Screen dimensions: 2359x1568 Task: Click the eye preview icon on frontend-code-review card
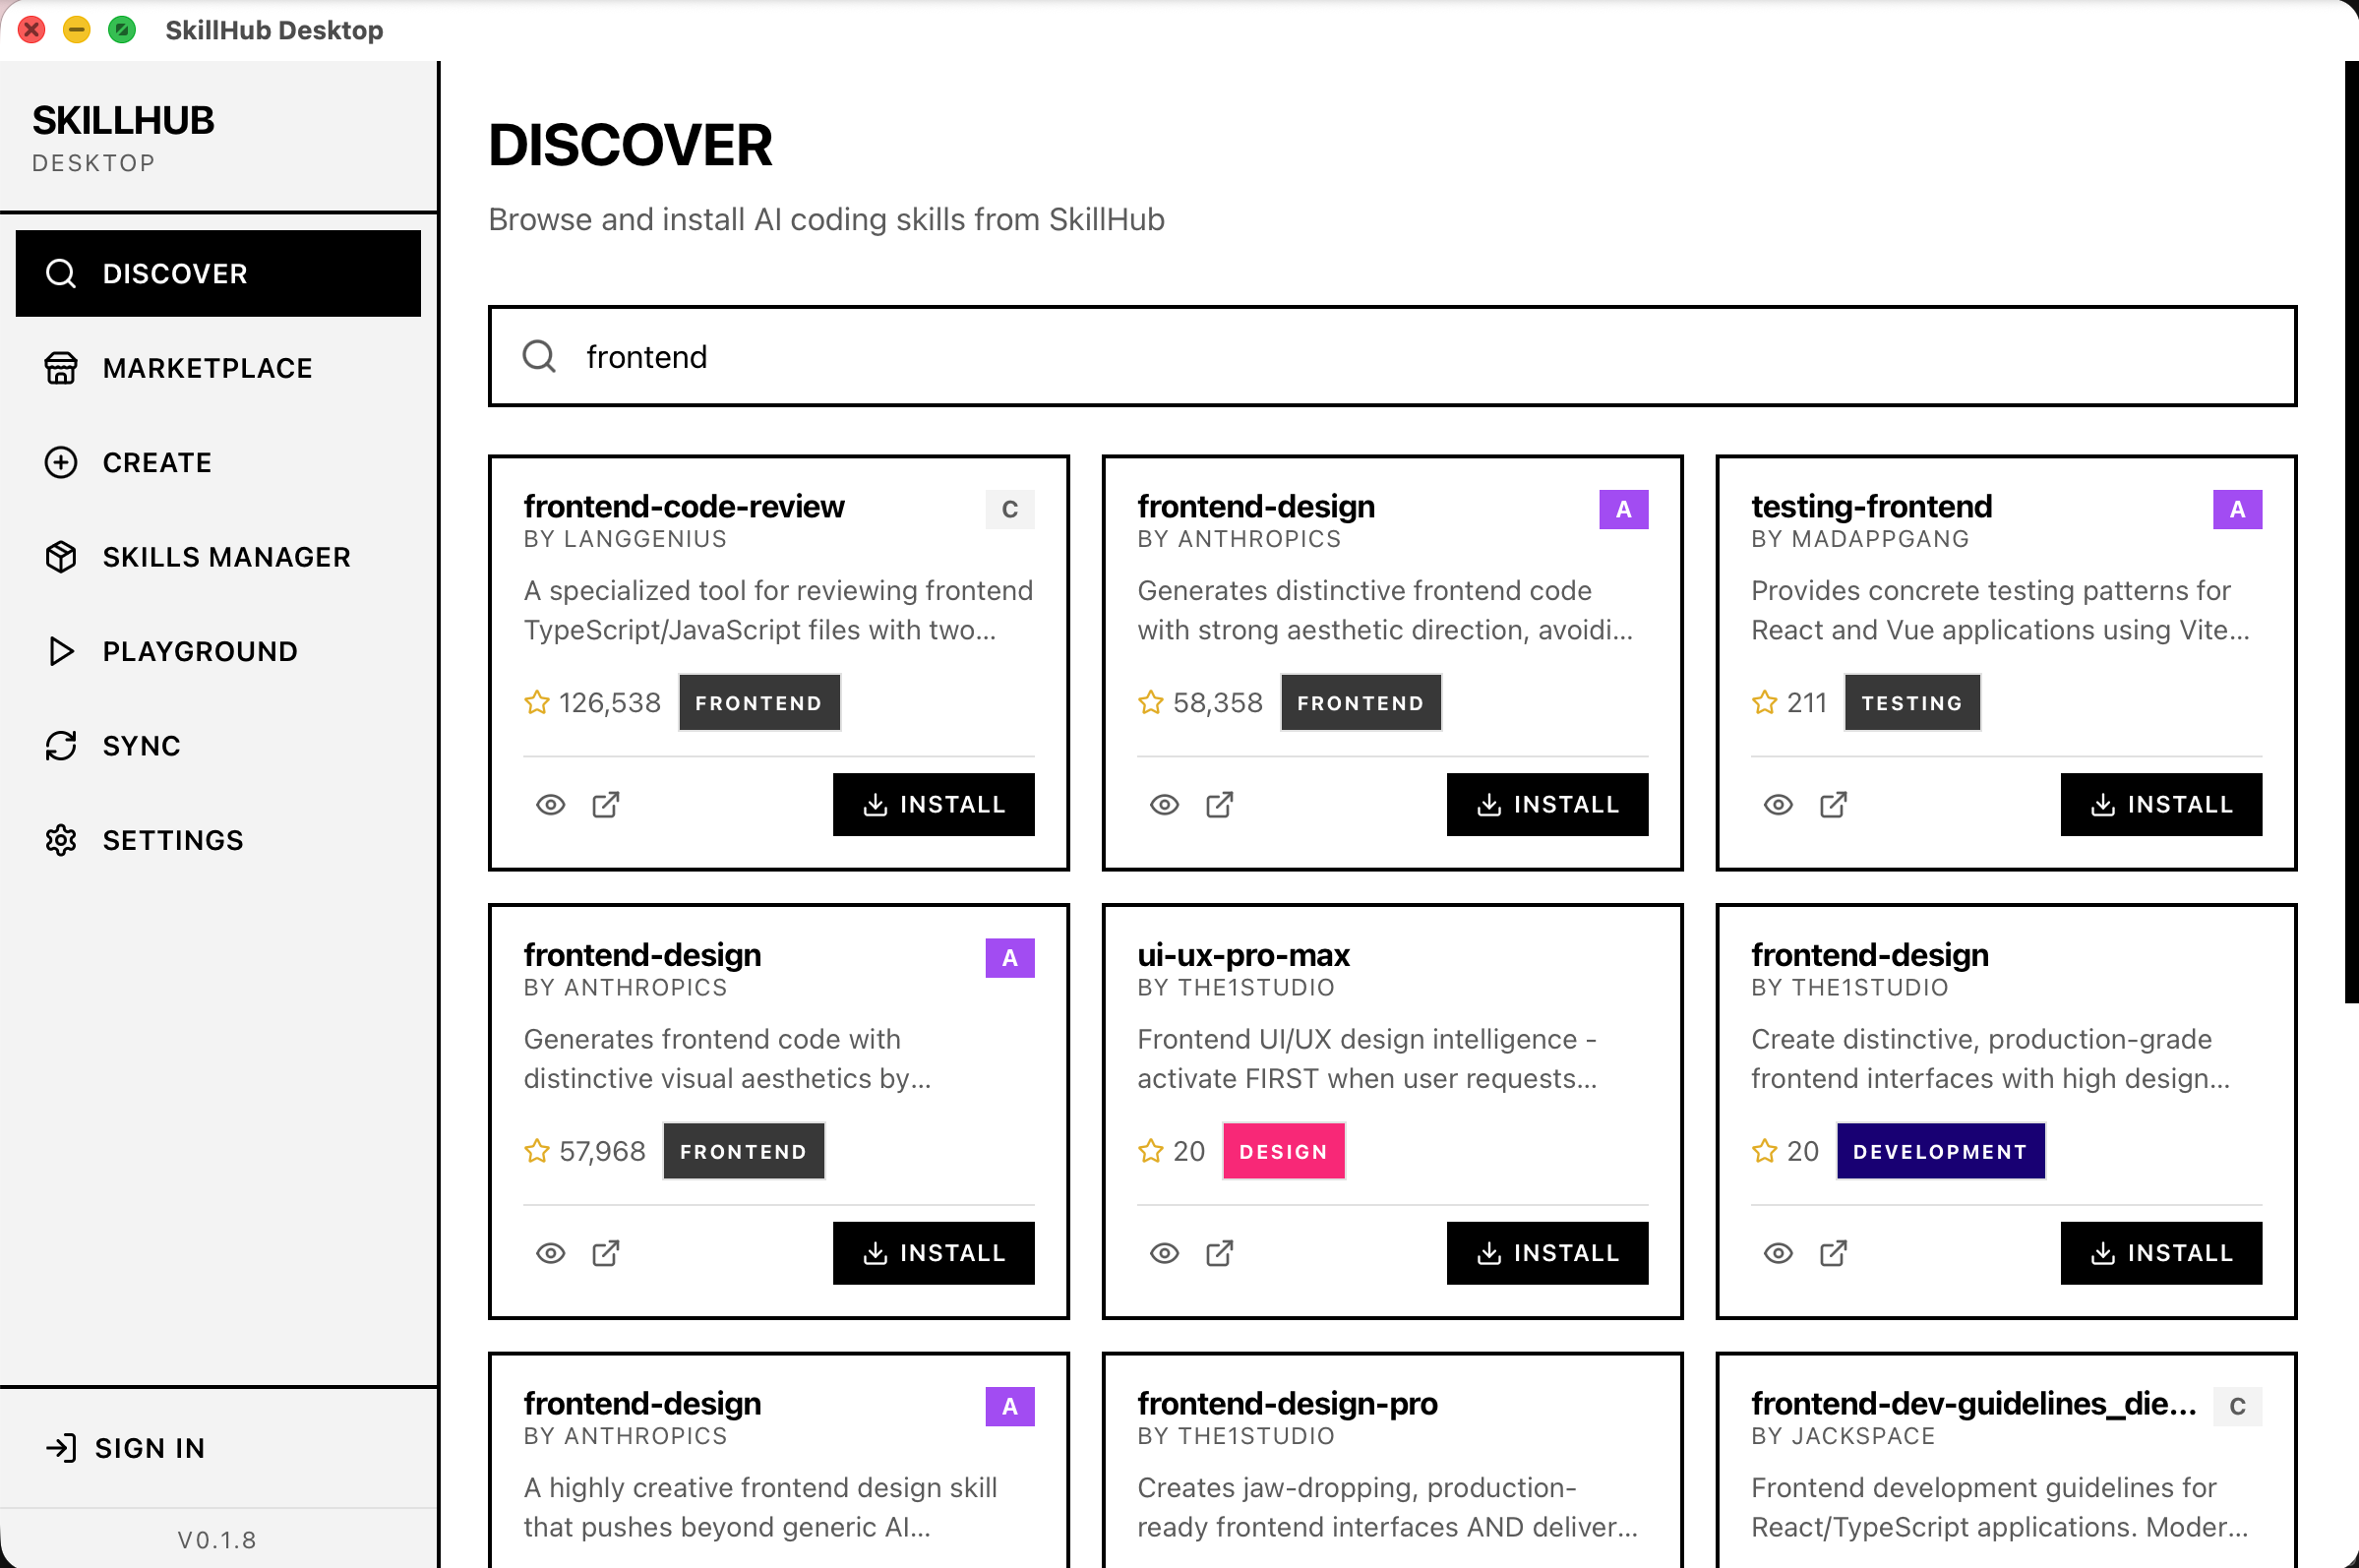click(550, 805)
